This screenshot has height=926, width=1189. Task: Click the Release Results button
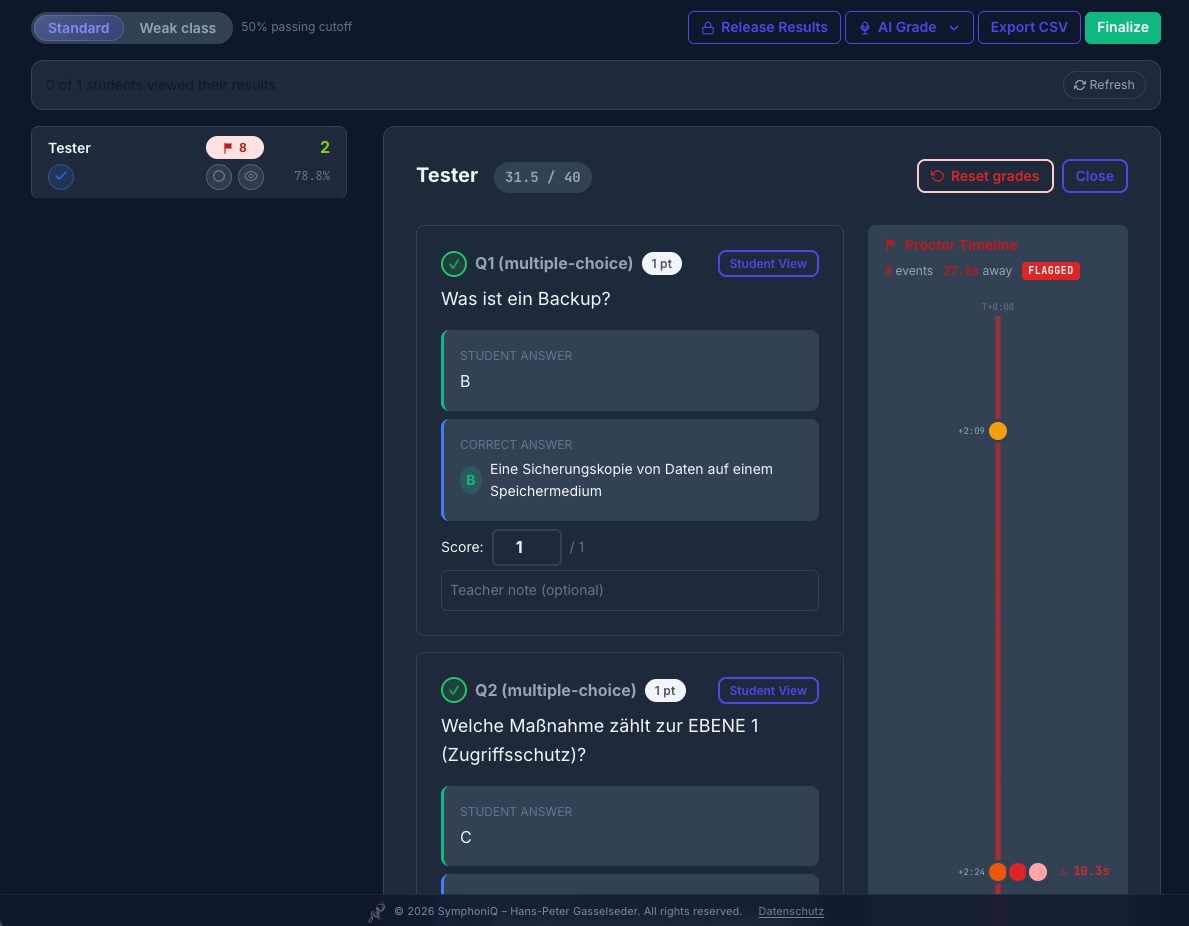764,27
